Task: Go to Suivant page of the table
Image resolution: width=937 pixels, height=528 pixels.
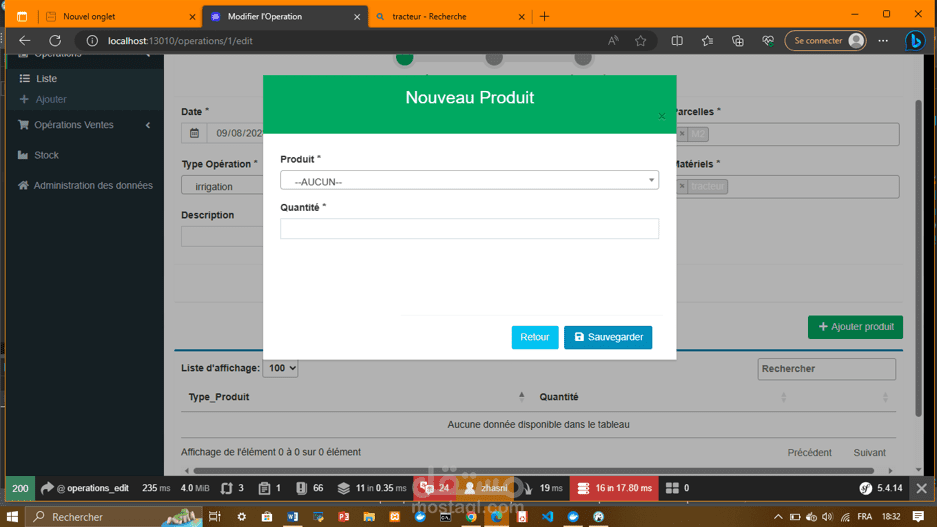Action: pos(869,453)
